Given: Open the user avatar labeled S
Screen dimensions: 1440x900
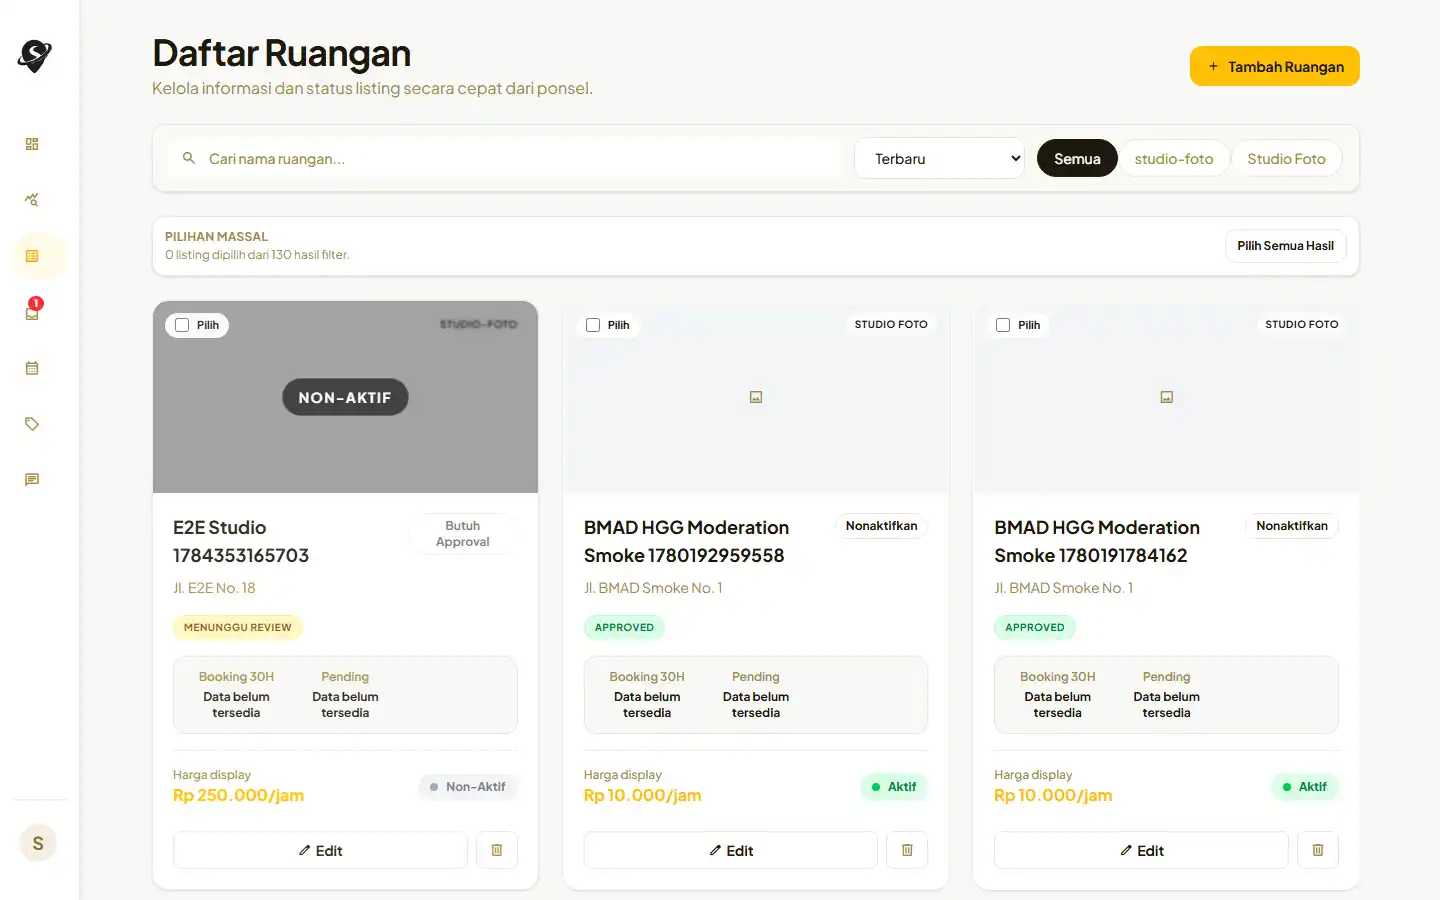Looking at the screenshot, I should tap(38, 843).
